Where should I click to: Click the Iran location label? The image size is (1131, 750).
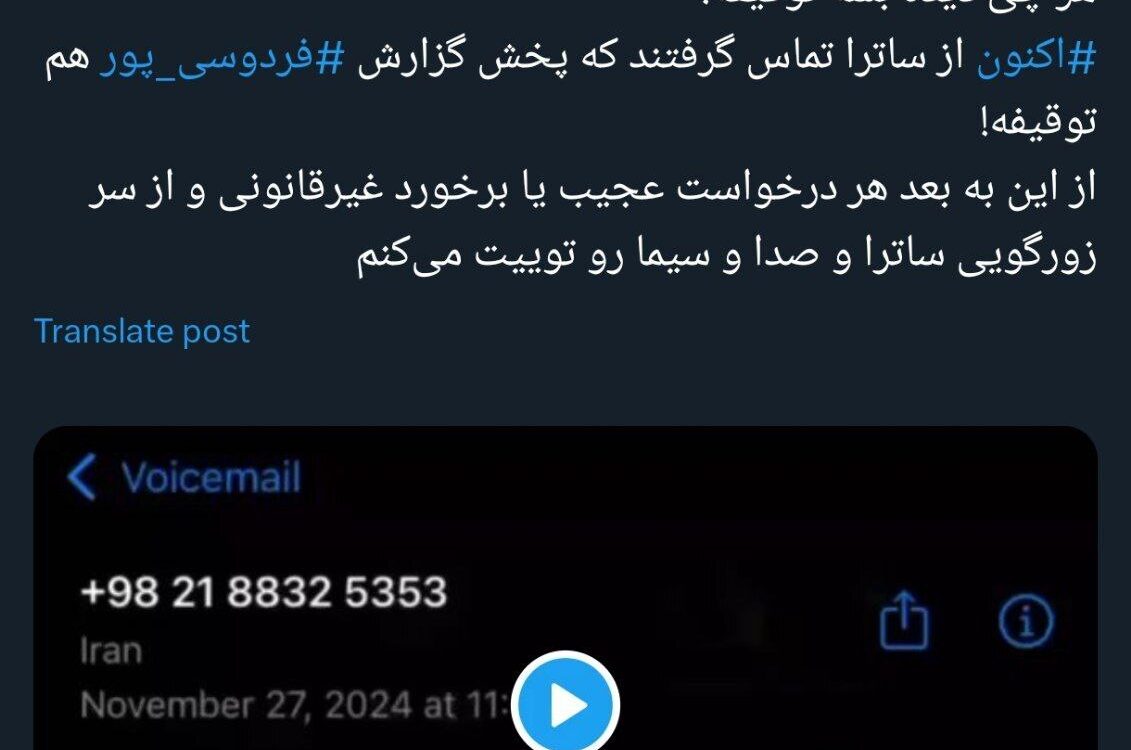pos(111,650)
